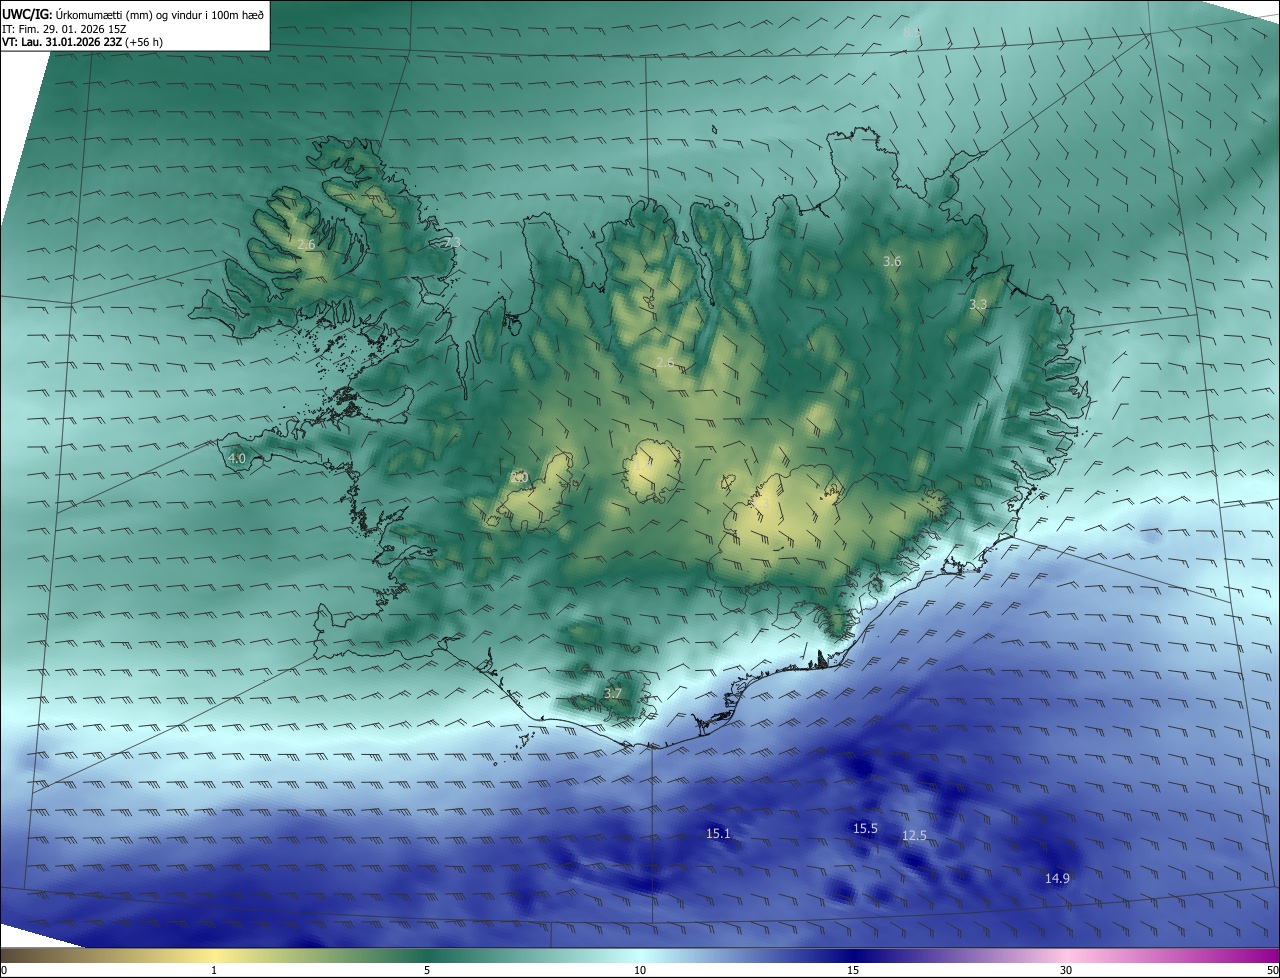Click the 2.3 precipitation value
The image size is (1280, 978).
pos(452,242)
